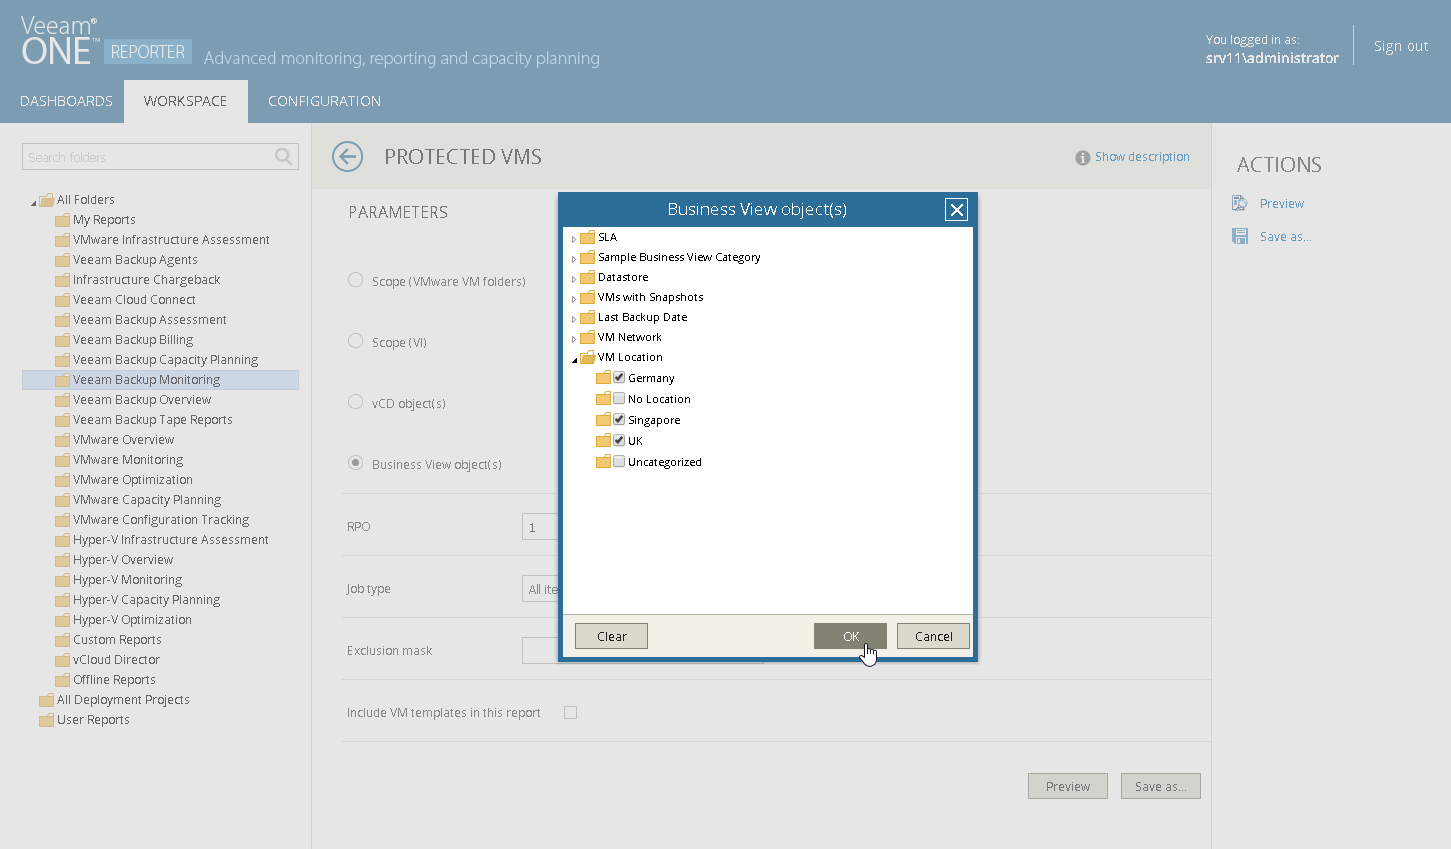Expand Last Backup Date node
The image size is (1451, 849).
574,319
